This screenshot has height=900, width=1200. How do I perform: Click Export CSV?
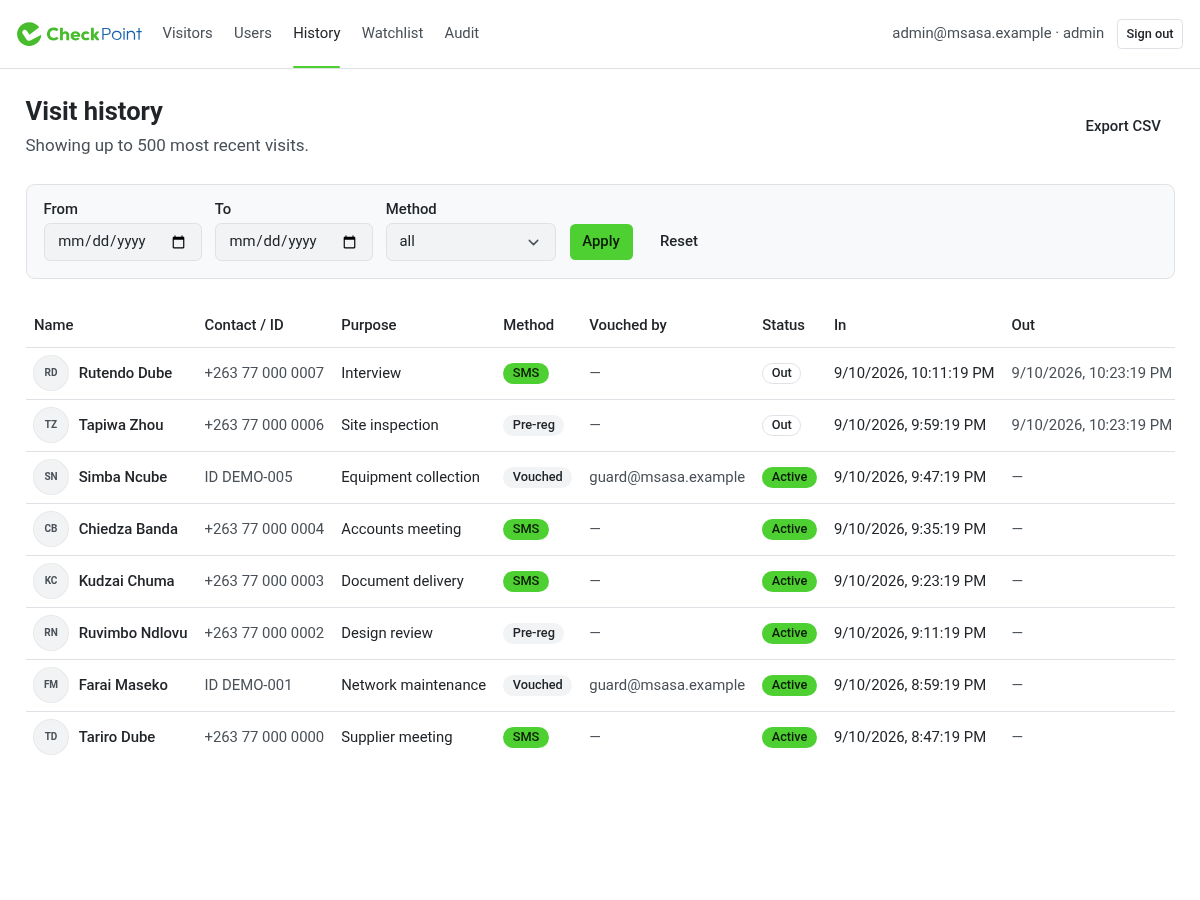pos(1123,126)
